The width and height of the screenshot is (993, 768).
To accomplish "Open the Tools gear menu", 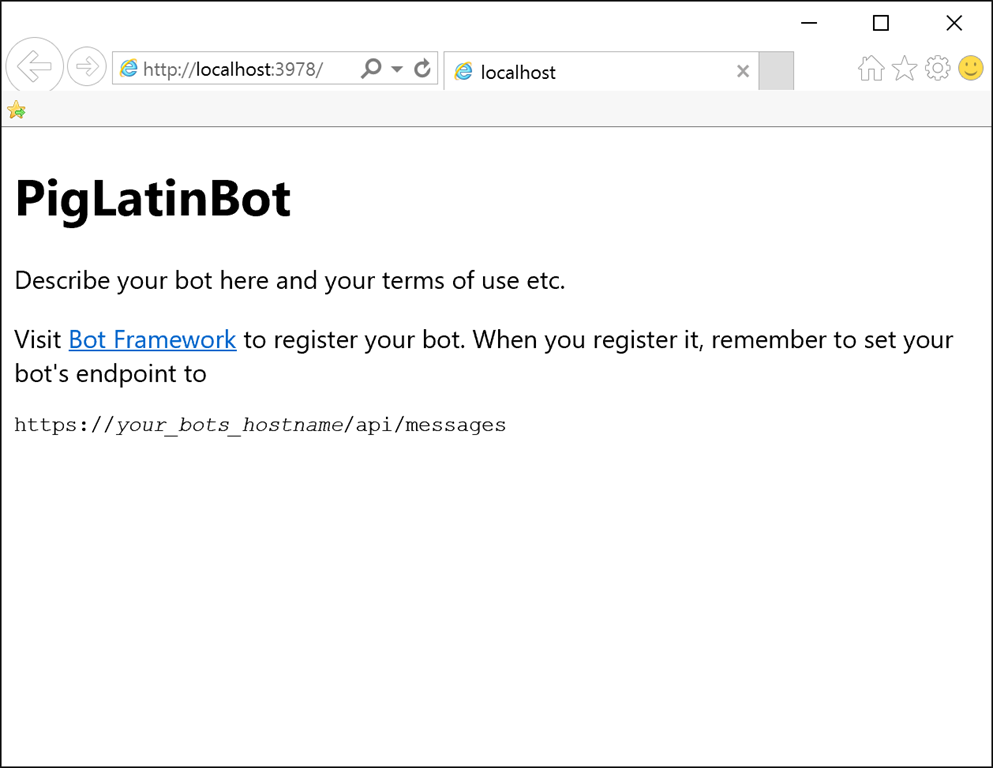I will pos(937,68).
